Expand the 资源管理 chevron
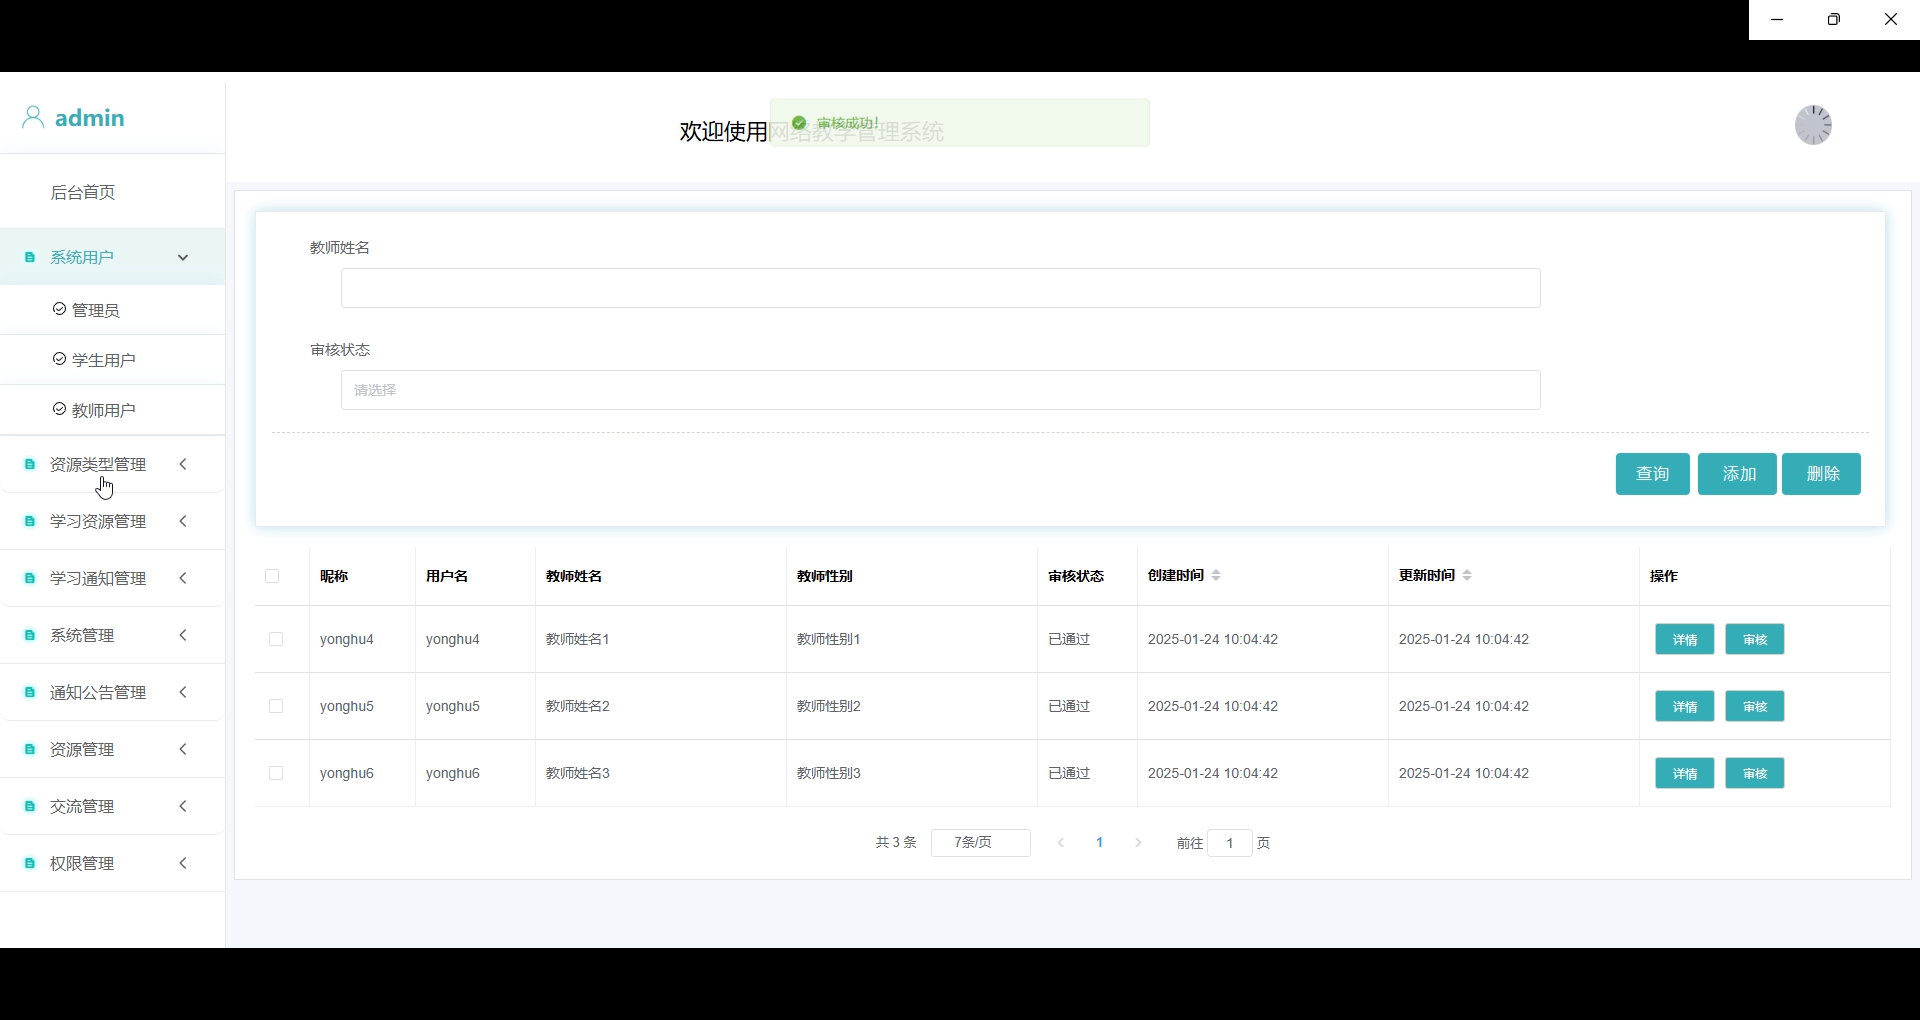The image size is (1920, 1020). (183, 749)
